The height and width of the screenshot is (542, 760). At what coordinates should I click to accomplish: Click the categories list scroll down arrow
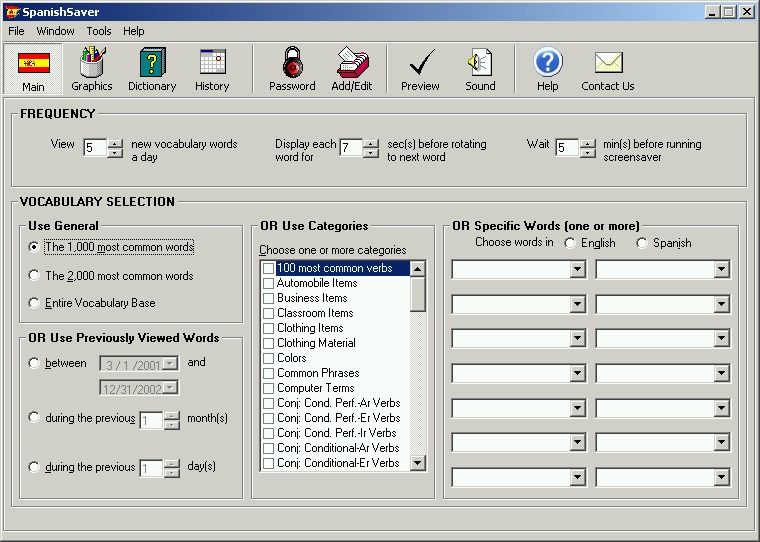(x=417, y=462)
